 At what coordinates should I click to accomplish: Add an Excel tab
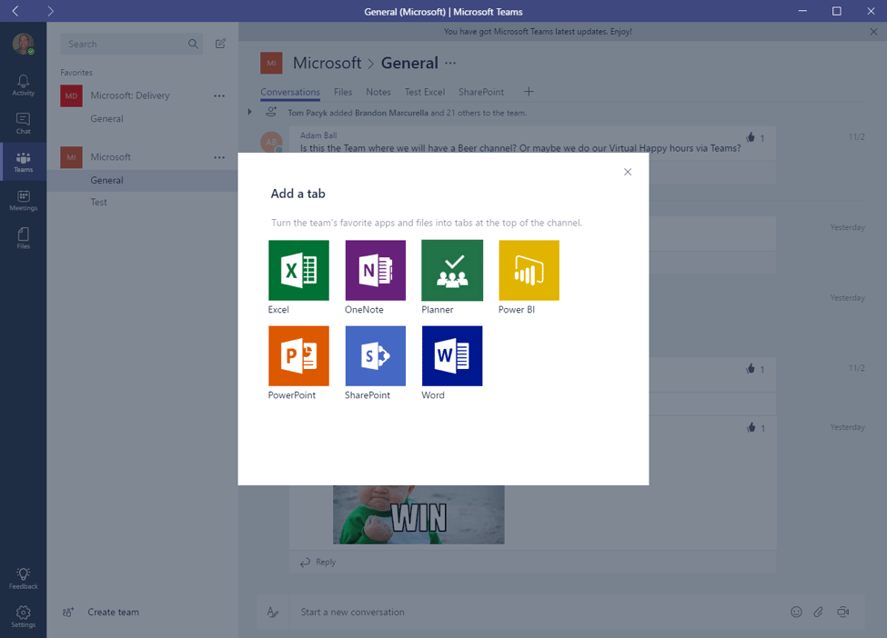[299, 270]
